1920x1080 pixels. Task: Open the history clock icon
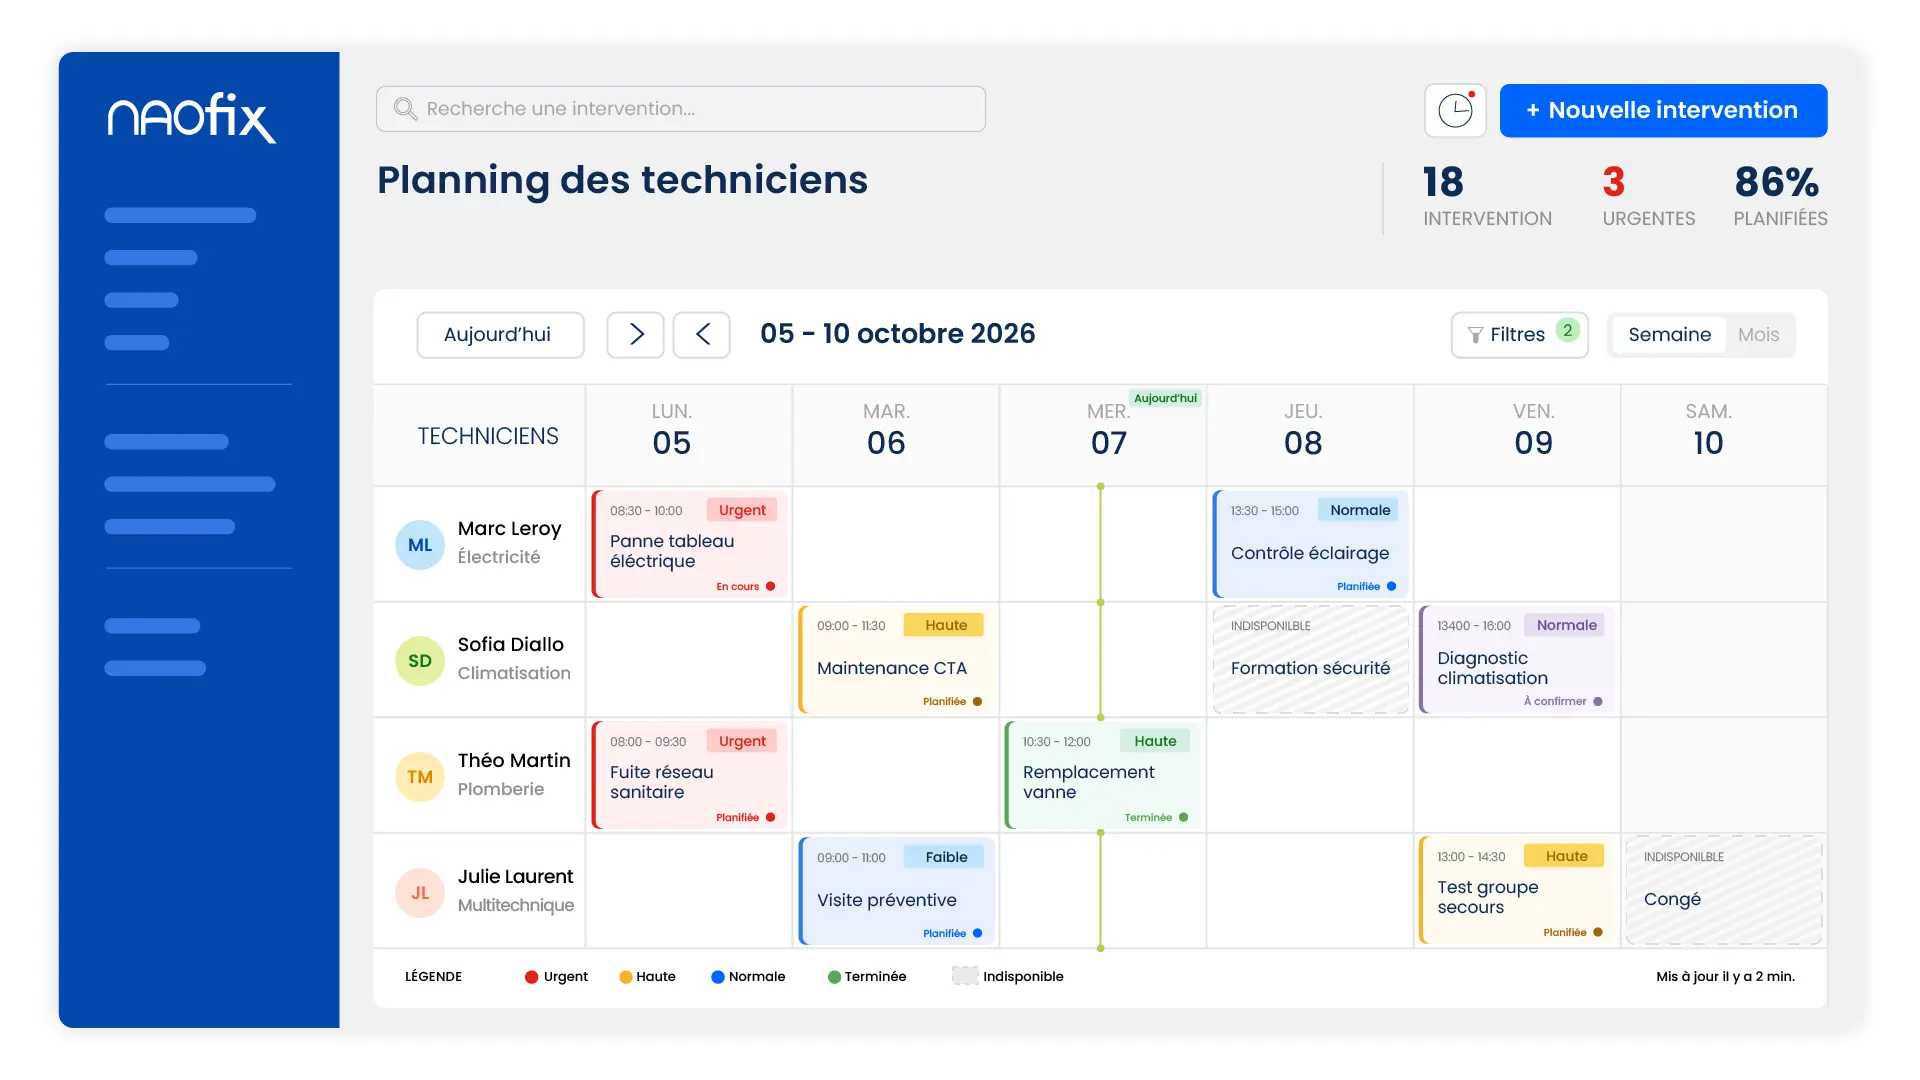coord(1455,110)
